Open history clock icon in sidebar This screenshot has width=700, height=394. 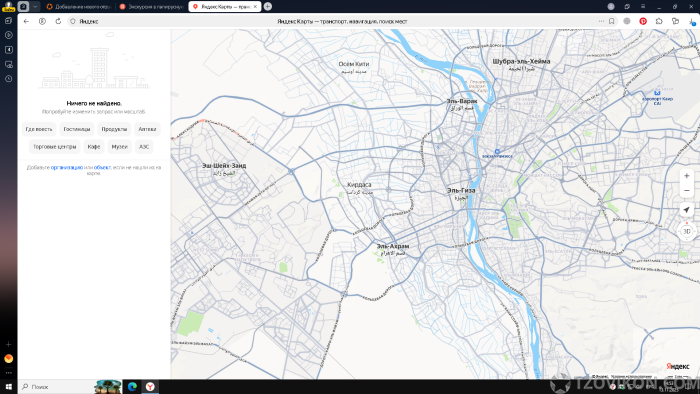point(8,79)
